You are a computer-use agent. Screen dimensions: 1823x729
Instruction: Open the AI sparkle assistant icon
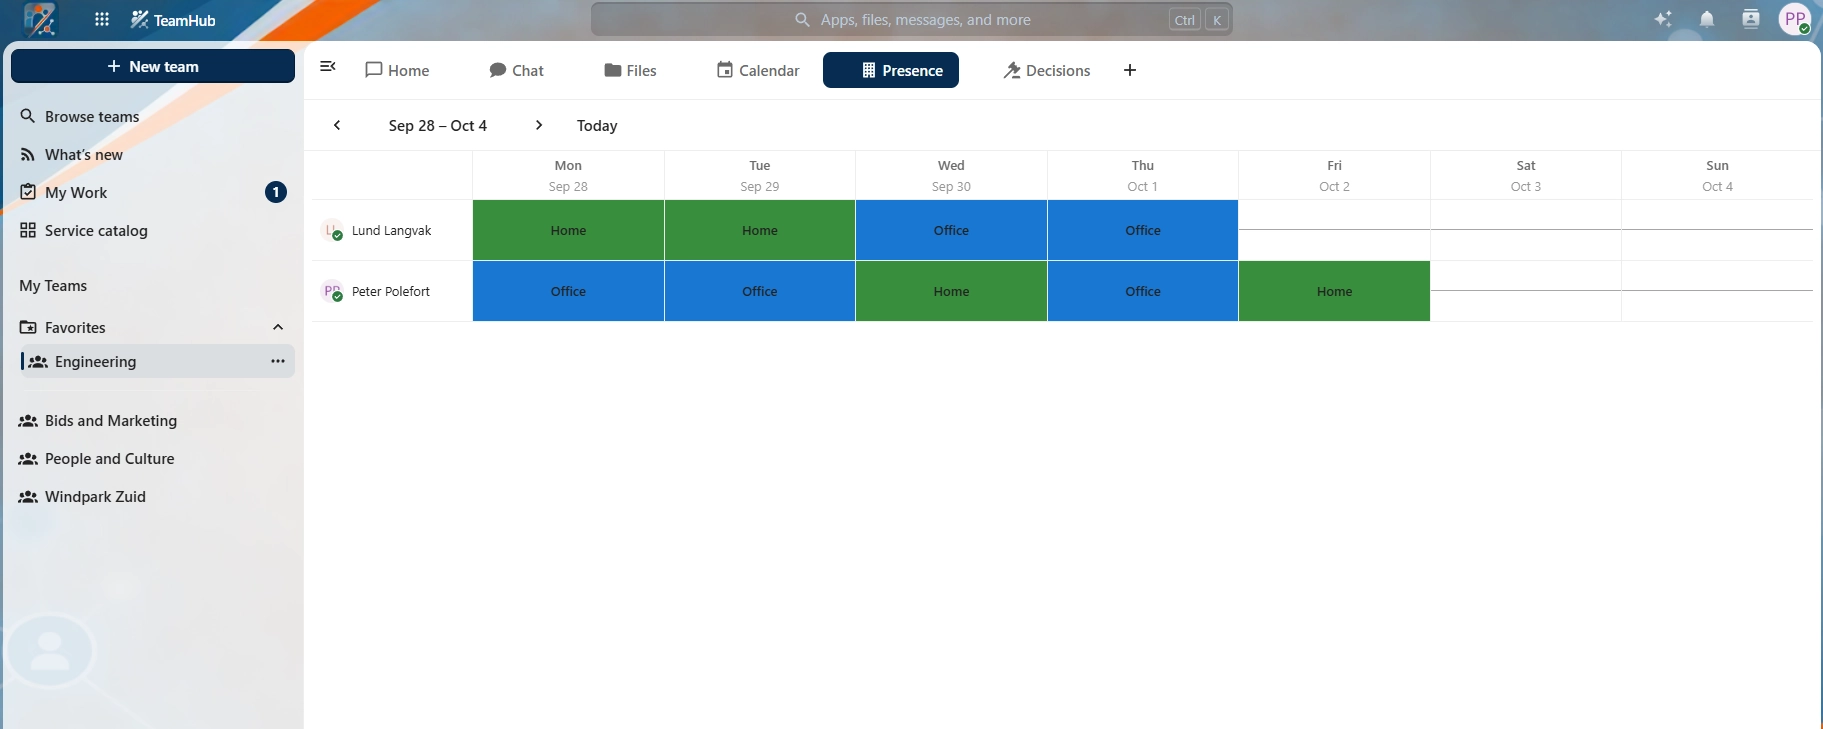pyautogui.click(x=1663, y=20)
